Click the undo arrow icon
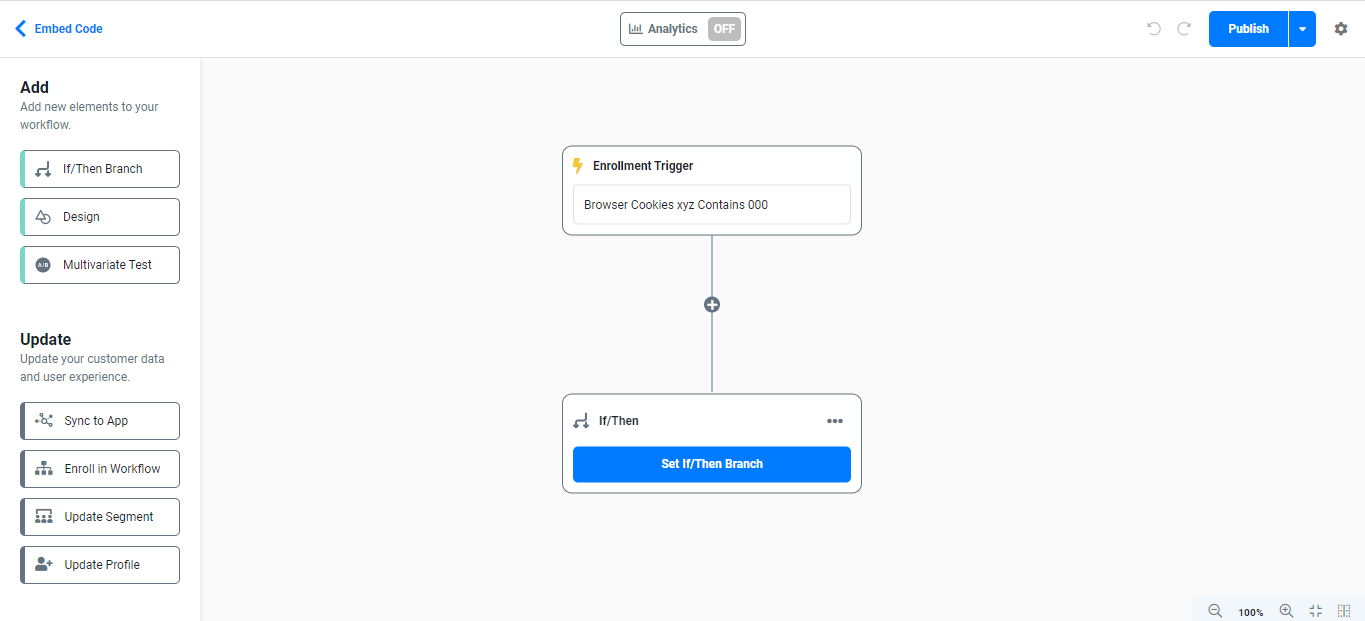Viewport: 1365px width, 621px height. (1154, 29)
